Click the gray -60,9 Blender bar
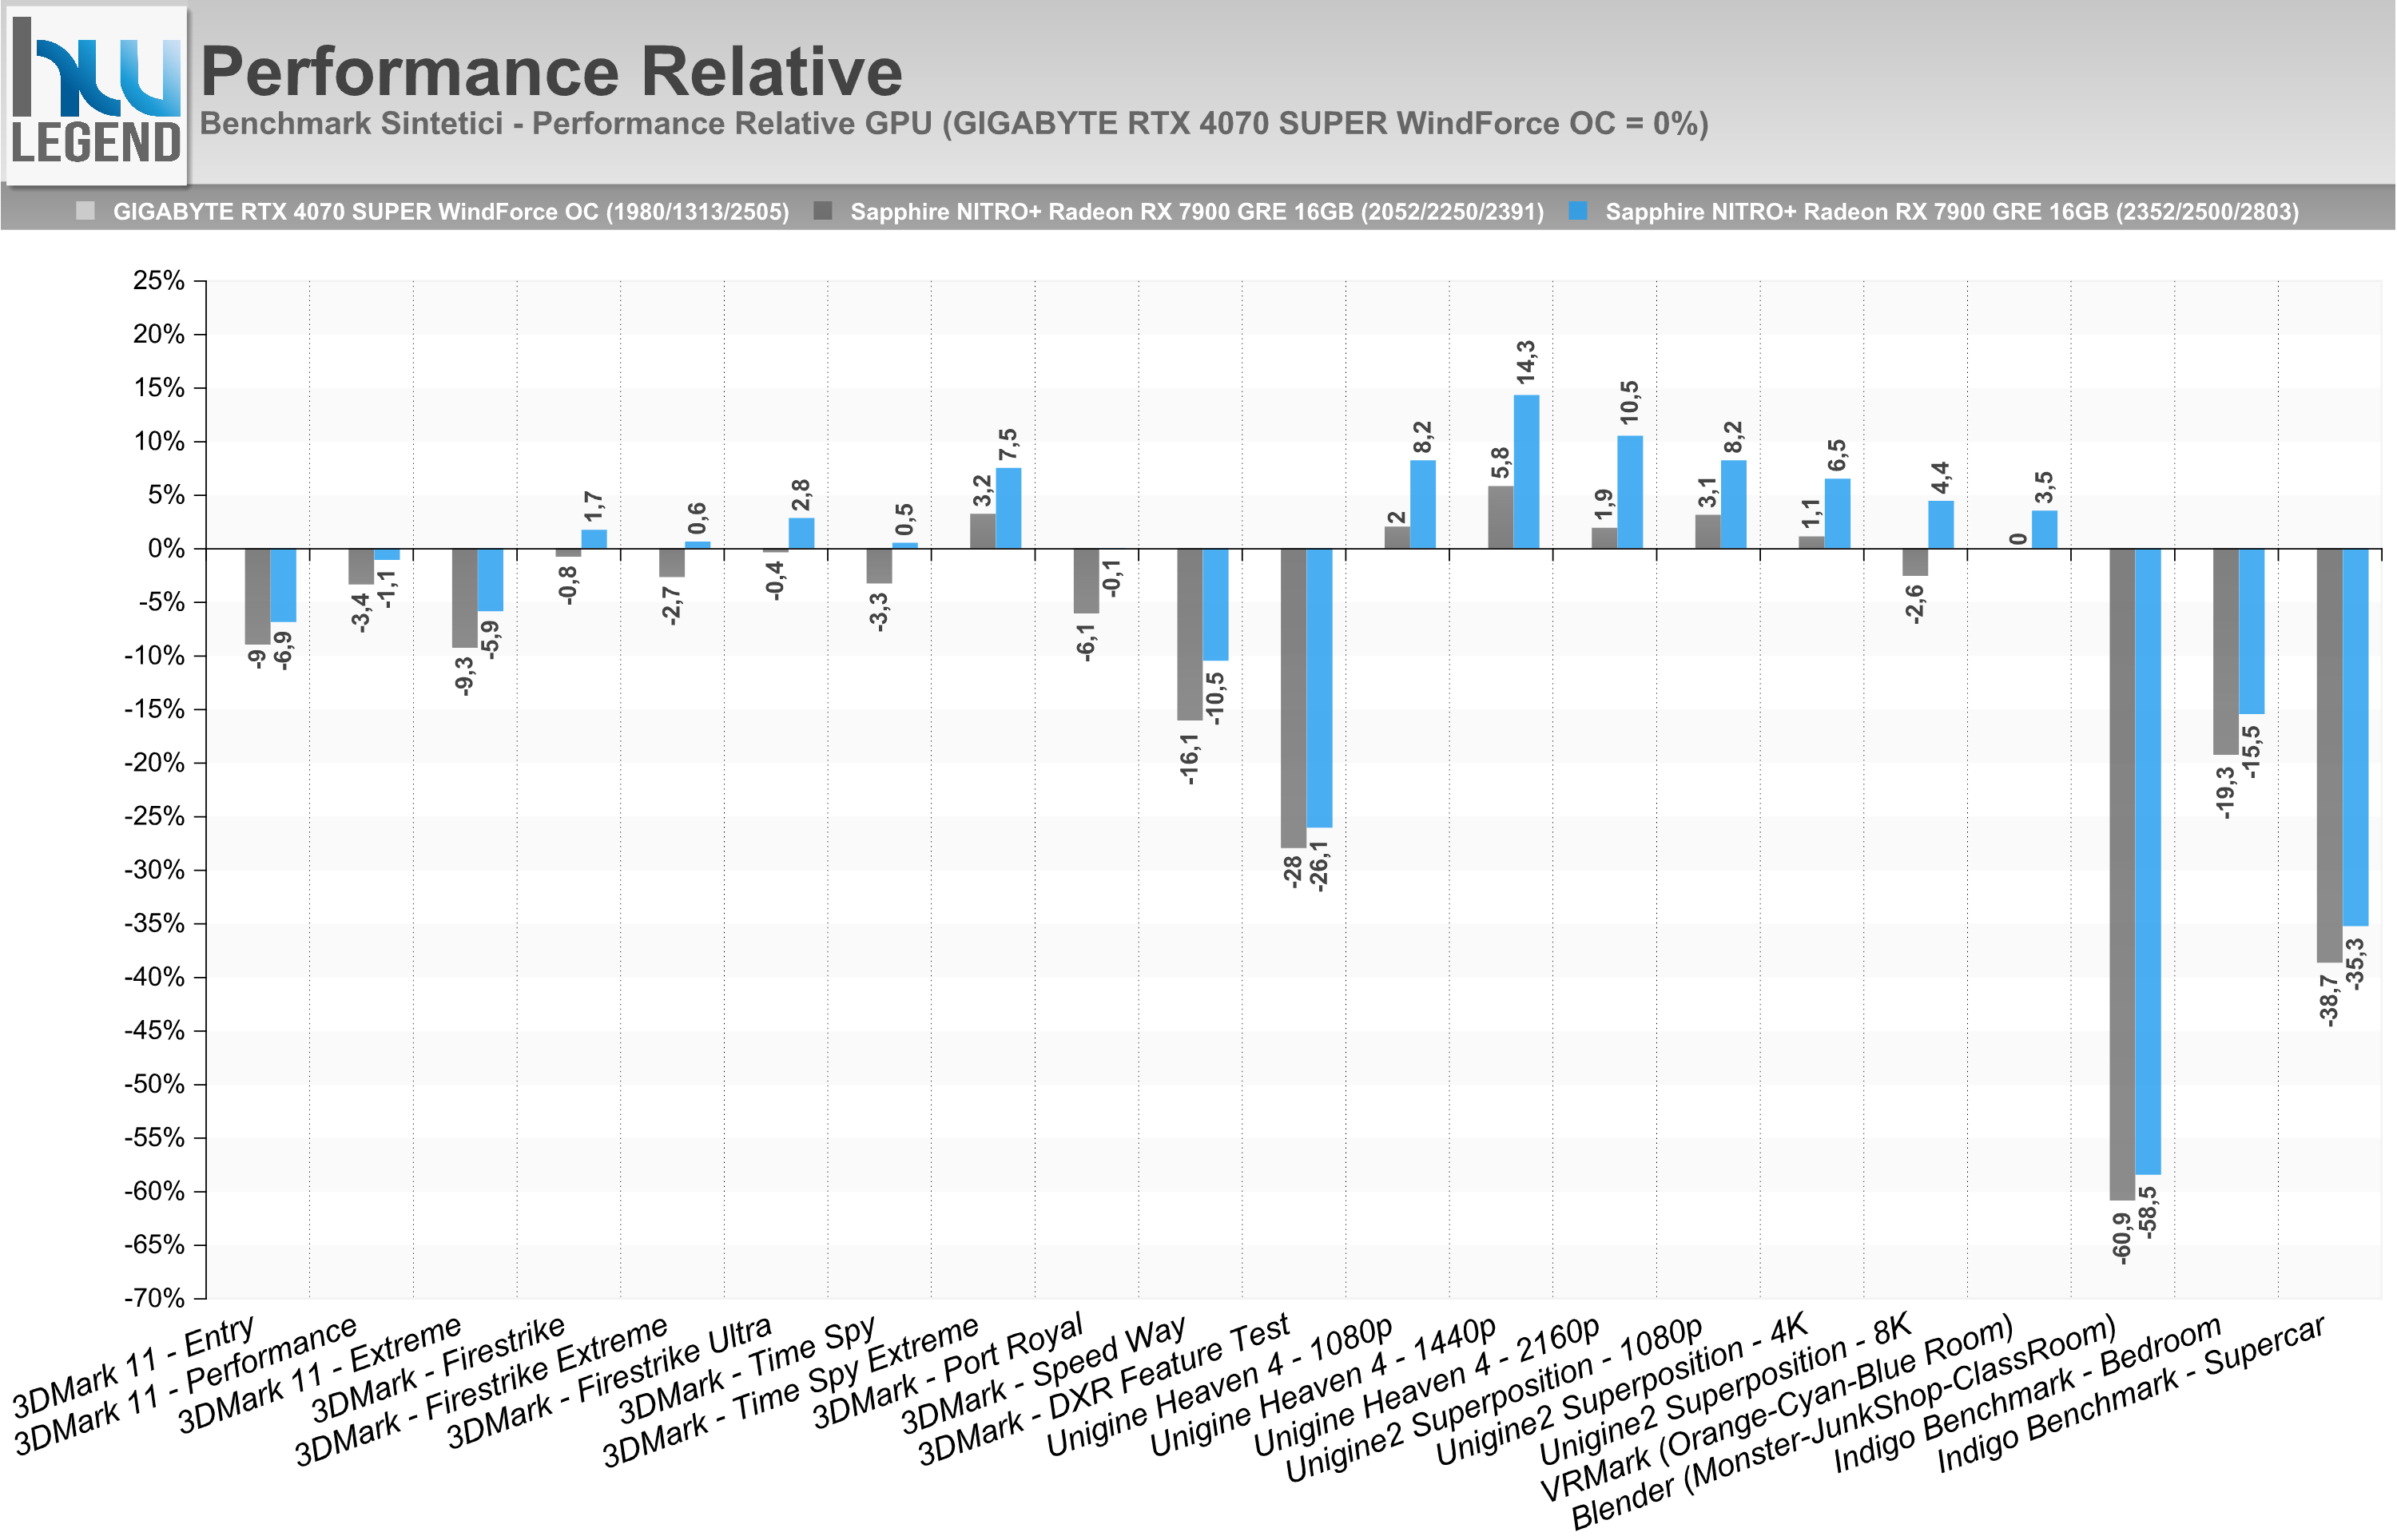 click(2122, 874)
